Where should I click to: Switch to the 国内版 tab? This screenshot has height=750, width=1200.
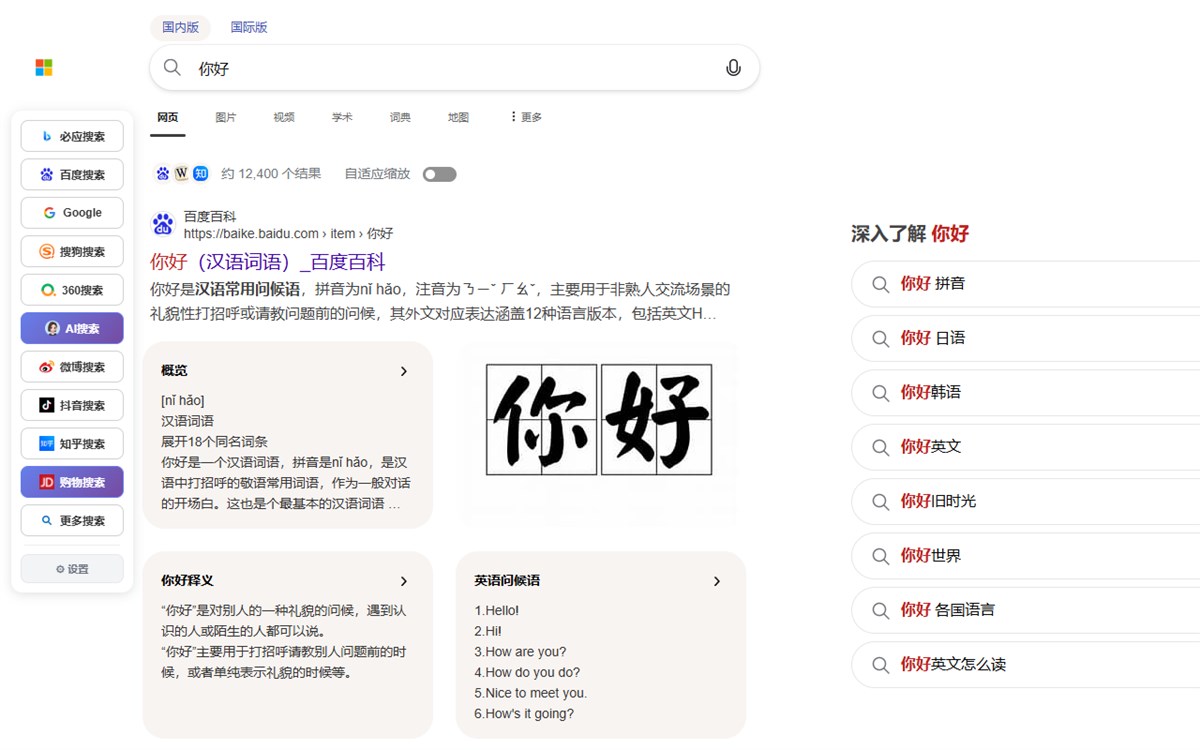(181, 27)
